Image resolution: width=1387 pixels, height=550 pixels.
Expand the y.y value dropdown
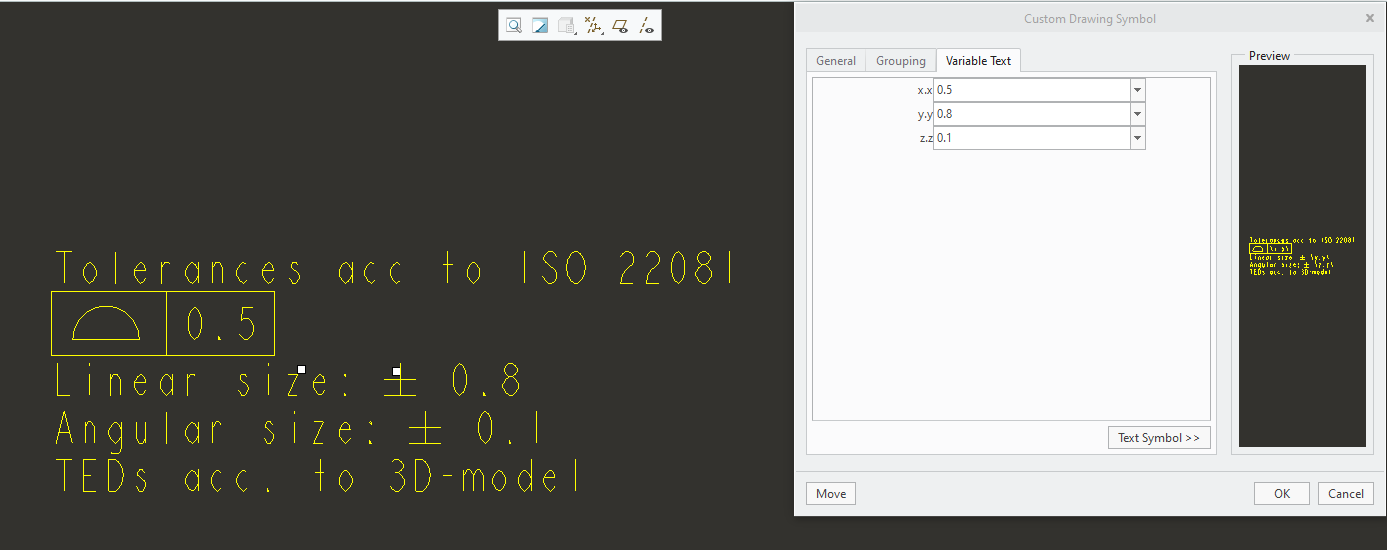(x=1137, y=114)
